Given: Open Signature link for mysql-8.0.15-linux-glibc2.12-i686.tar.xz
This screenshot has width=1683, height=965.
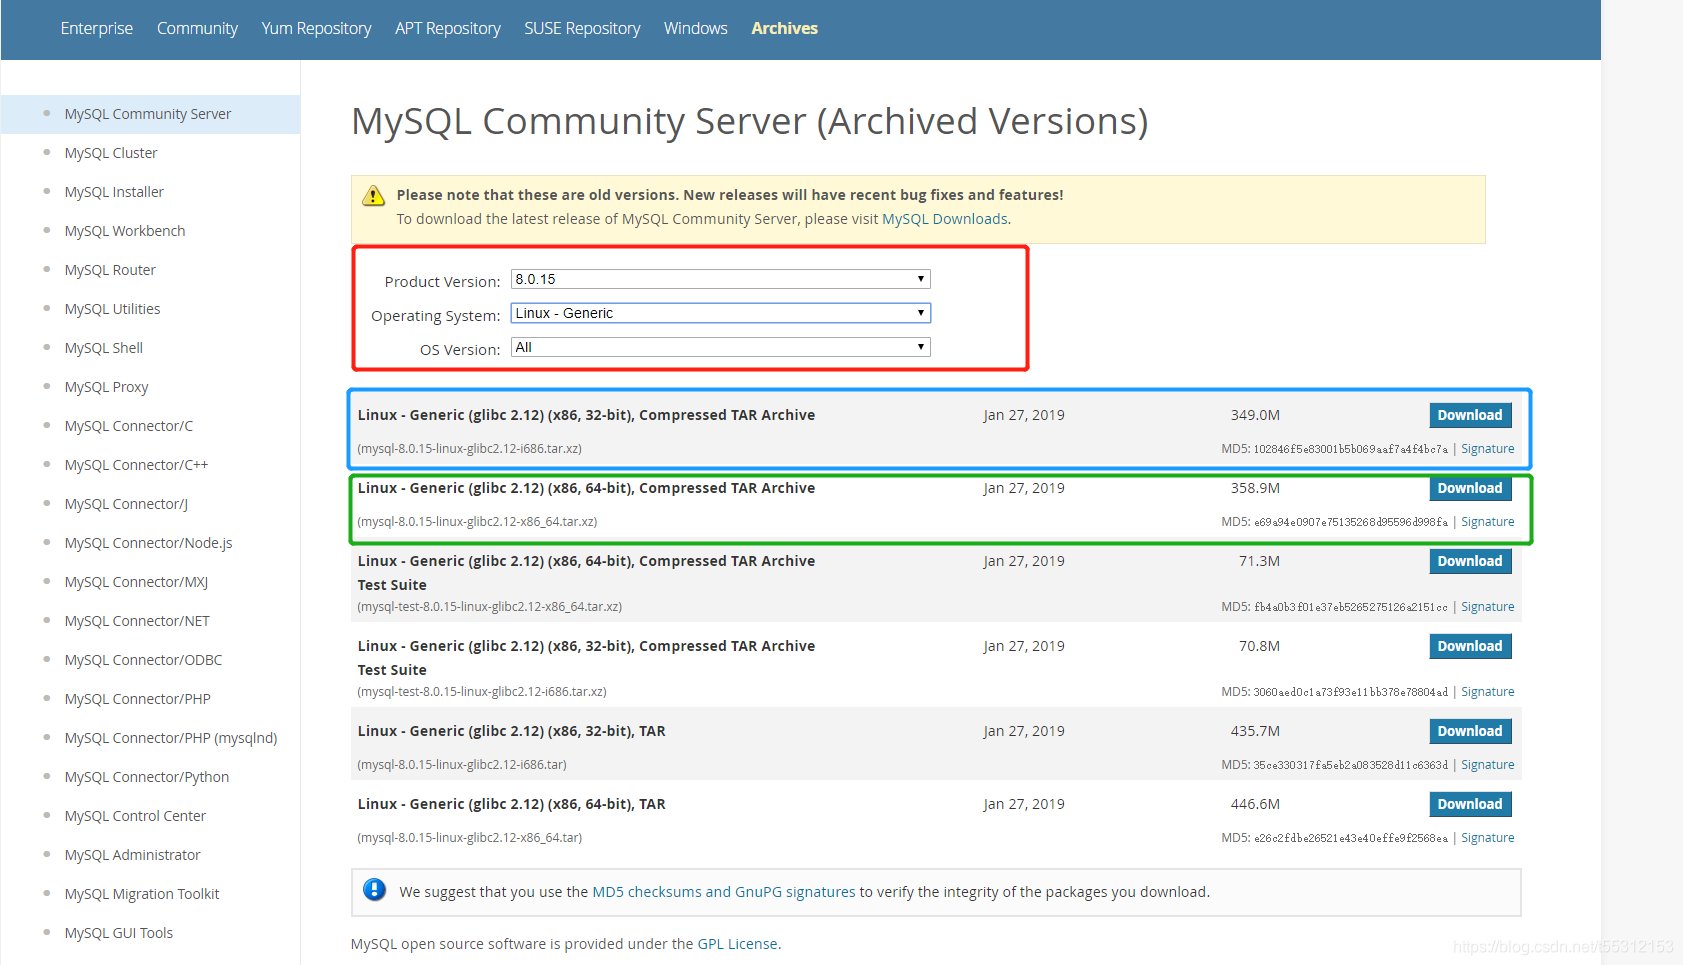Looking at the screenshot, I should pyautogui.click(x=1487, y=449).
